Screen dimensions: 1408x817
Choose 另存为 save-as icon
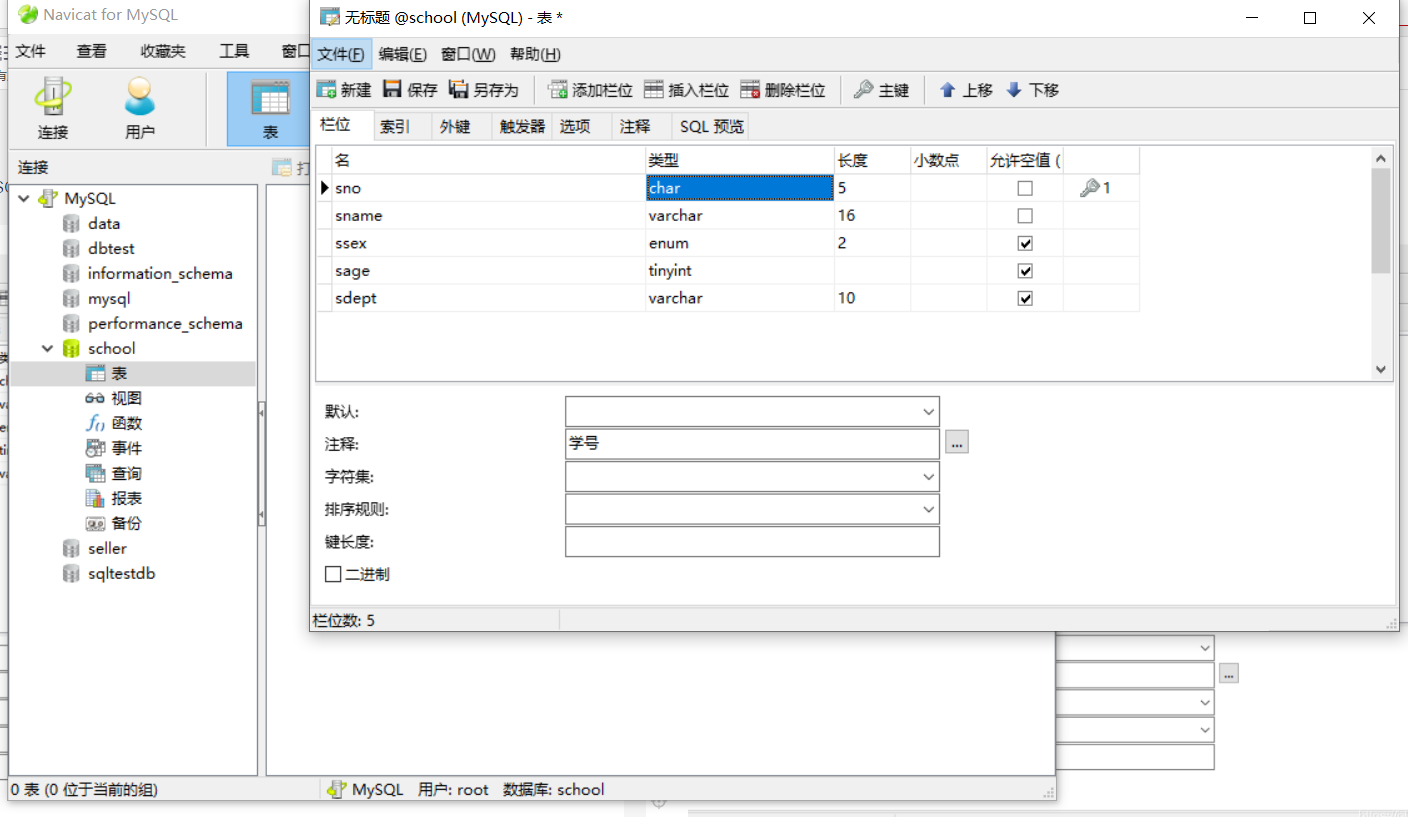click(484, 90)
